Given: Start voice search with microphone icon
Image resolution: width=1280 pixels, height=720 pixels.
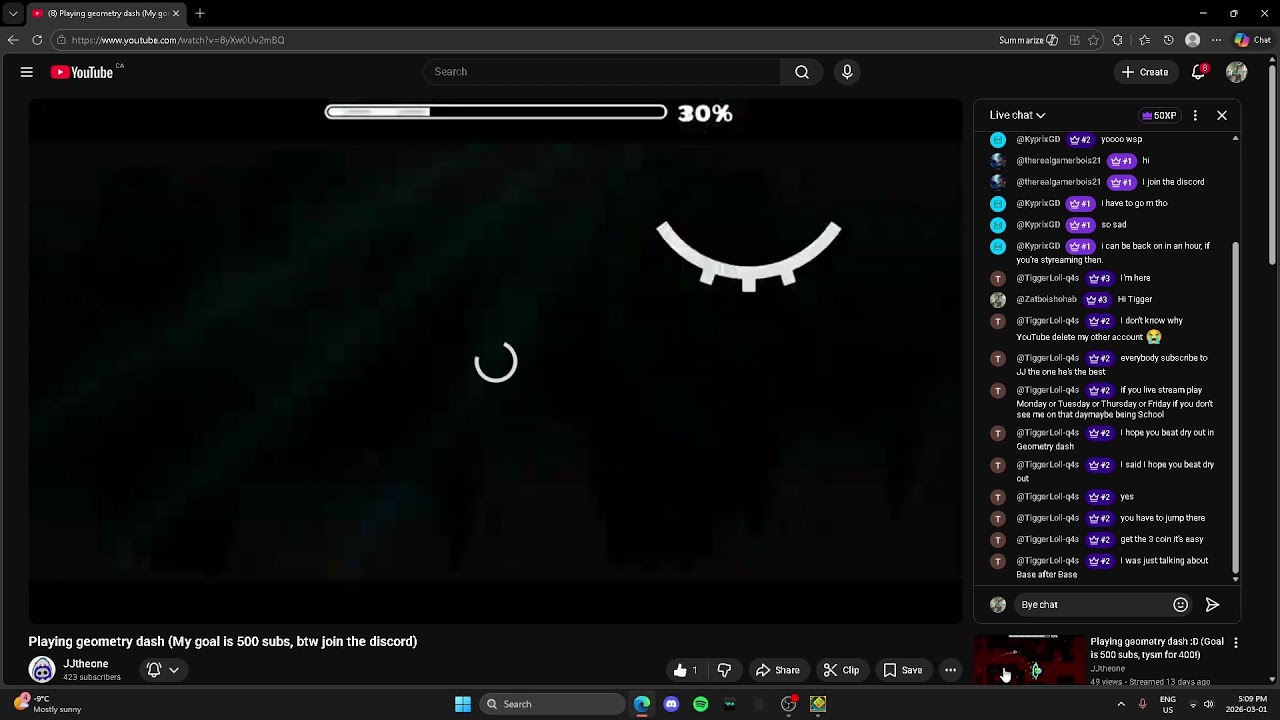Looking at the screenshot, I should tap(847, 72).
